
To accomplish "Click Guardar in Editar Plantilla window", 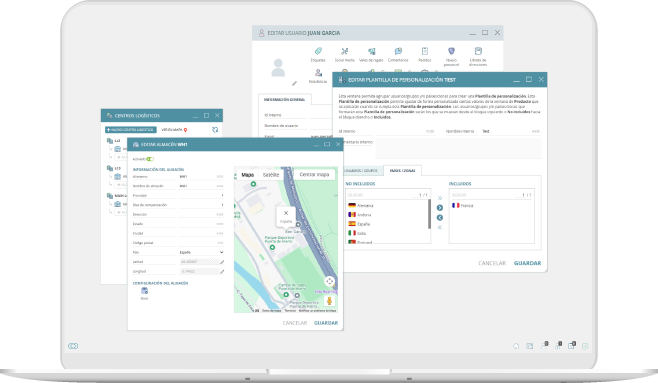I will click(527, 263).
